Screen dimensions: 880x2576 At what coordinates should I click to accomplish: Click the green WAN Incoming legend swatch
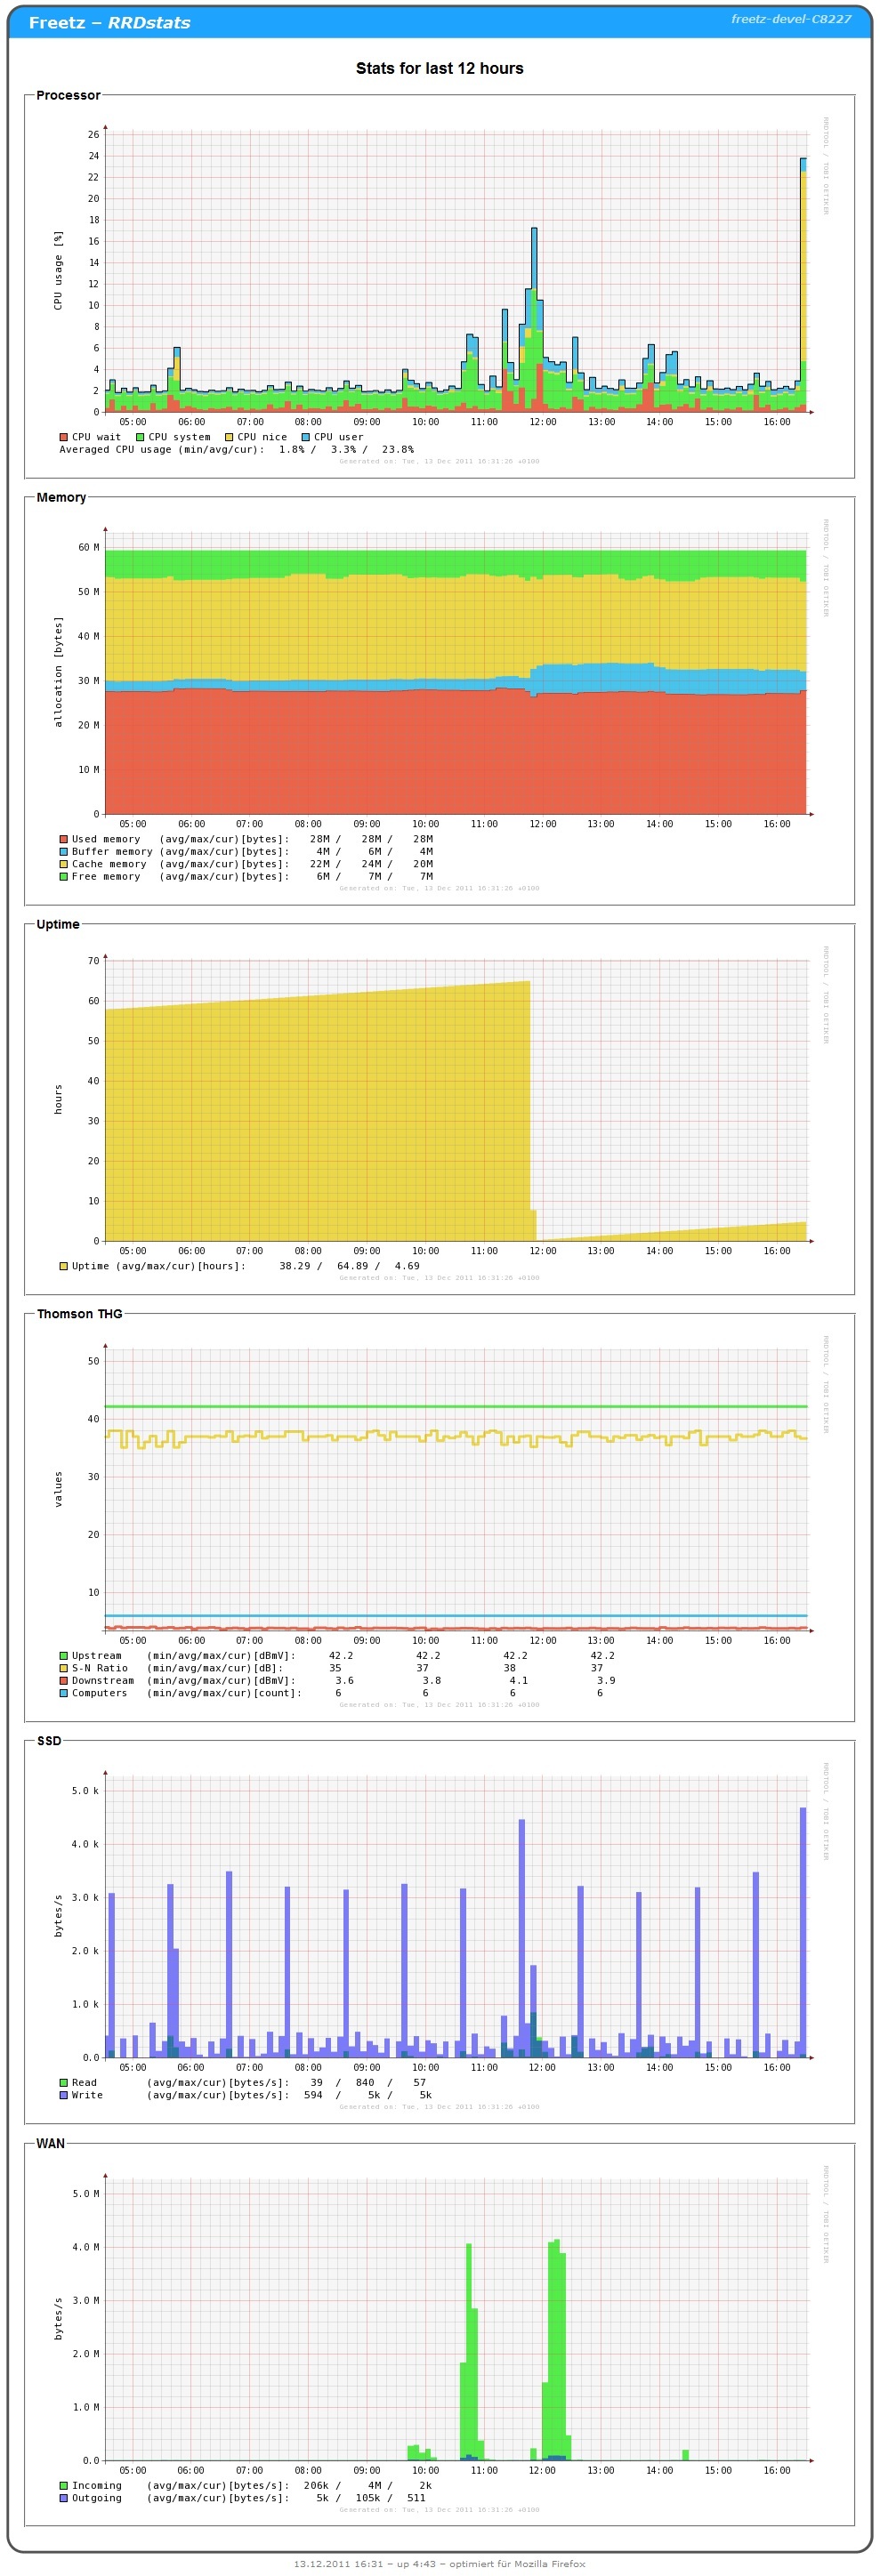pos(64,2485)
